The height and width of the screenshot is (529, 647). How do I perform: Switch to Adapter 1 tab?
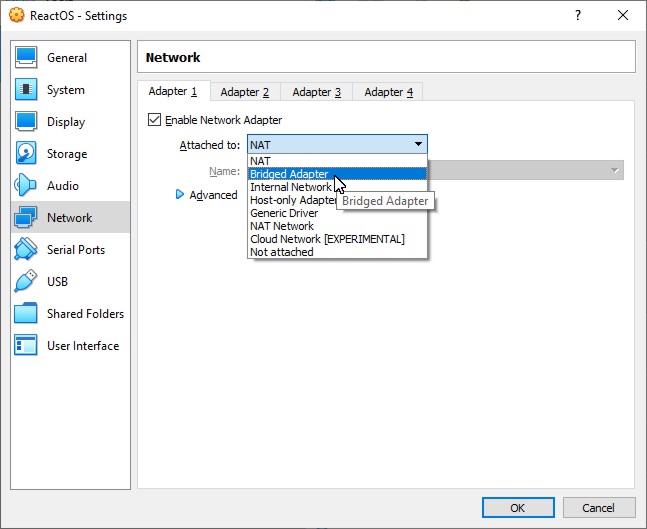(x=173, y=91)
